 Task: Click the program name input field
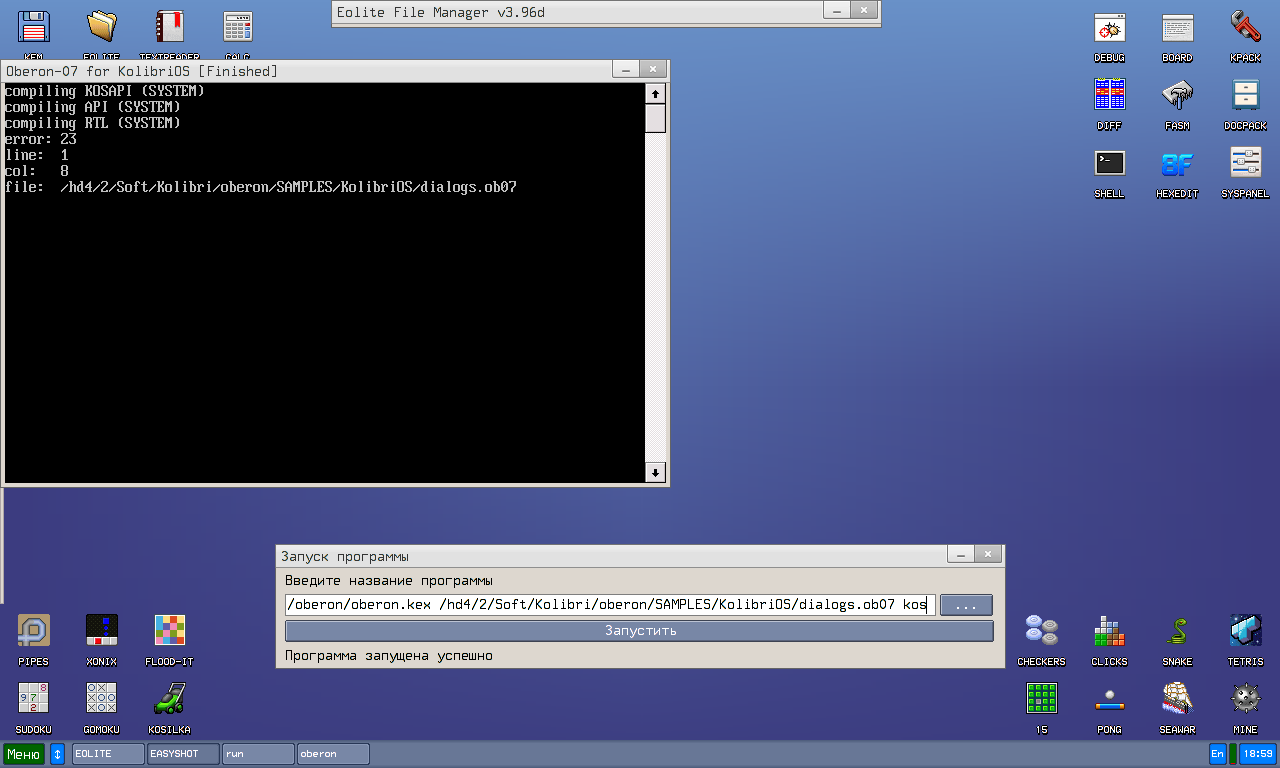pos(610,605)
